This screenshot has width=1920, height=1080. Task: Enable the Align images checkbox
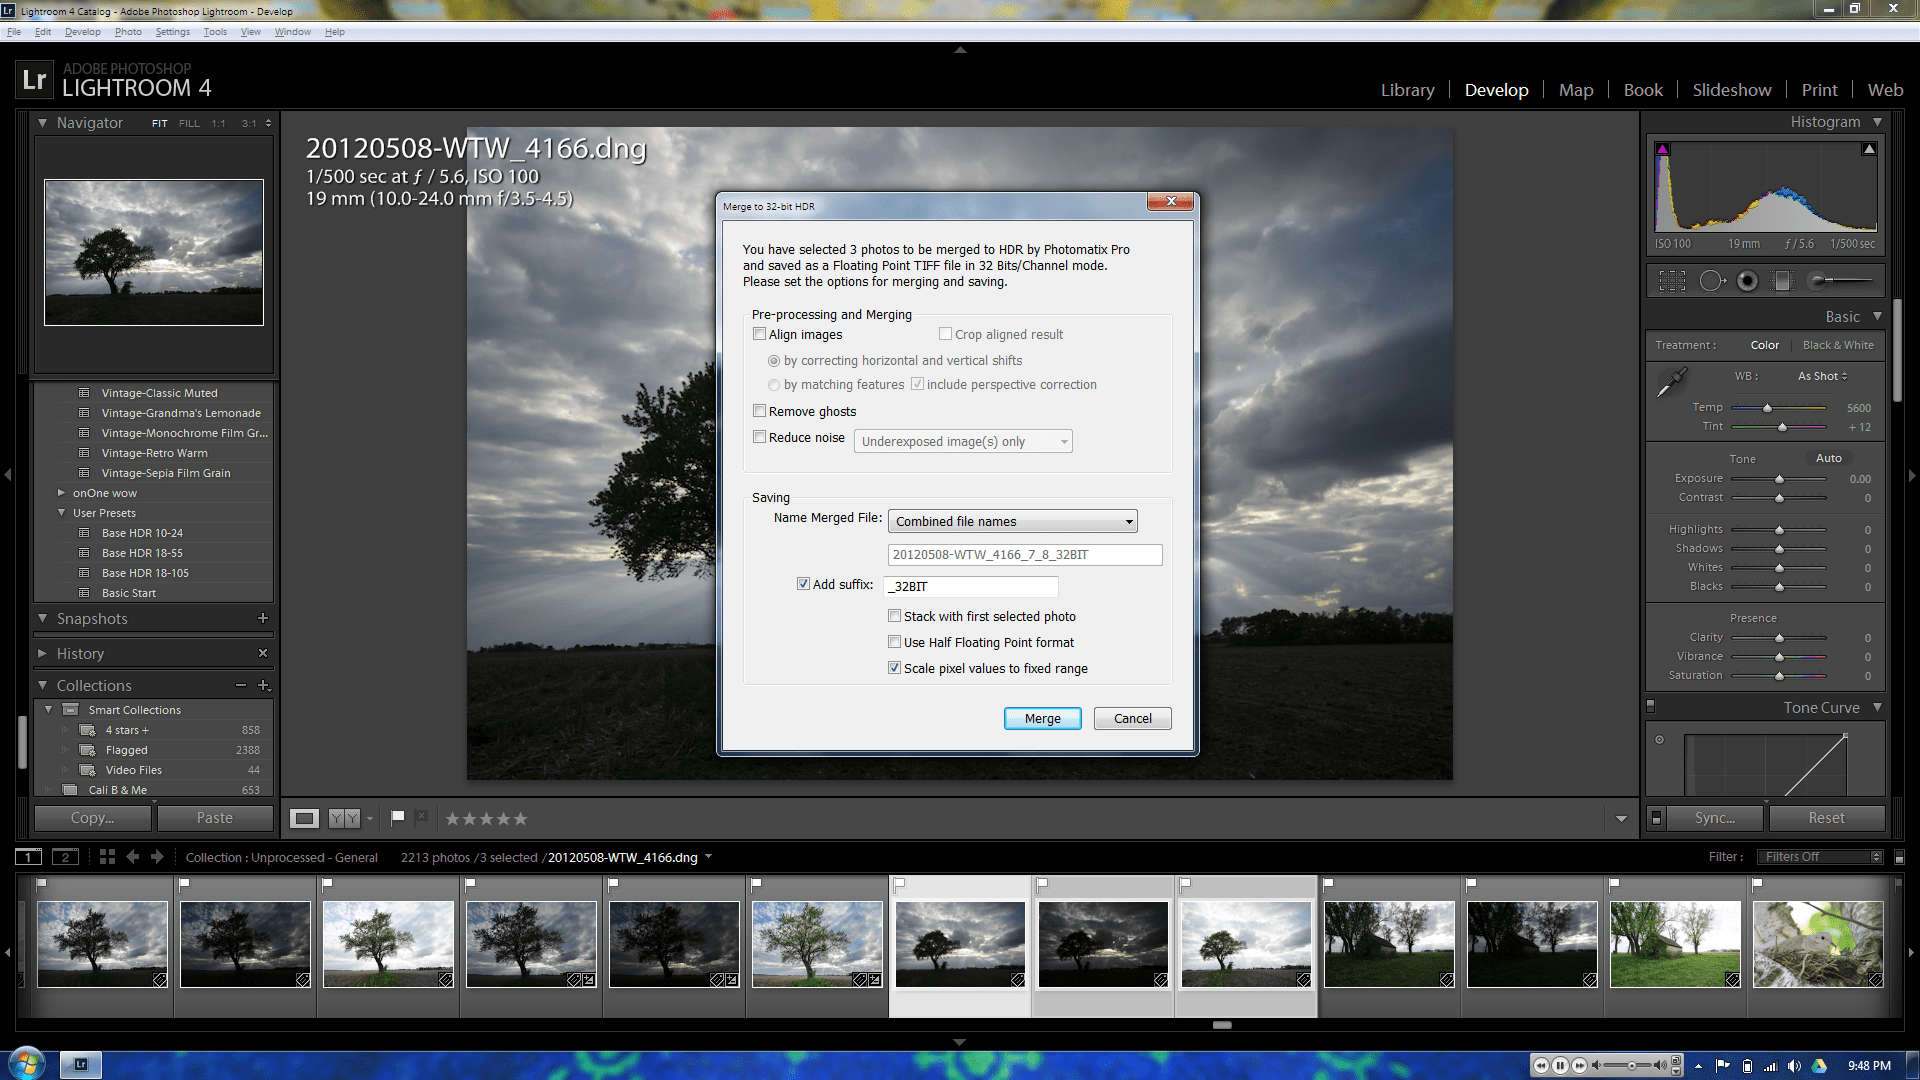tap(760, 335)
